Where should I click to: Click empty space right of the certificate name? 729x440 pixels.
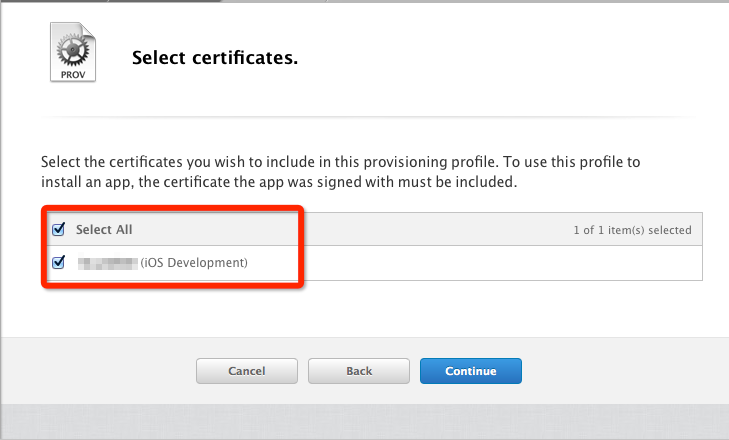click(500, 263)
